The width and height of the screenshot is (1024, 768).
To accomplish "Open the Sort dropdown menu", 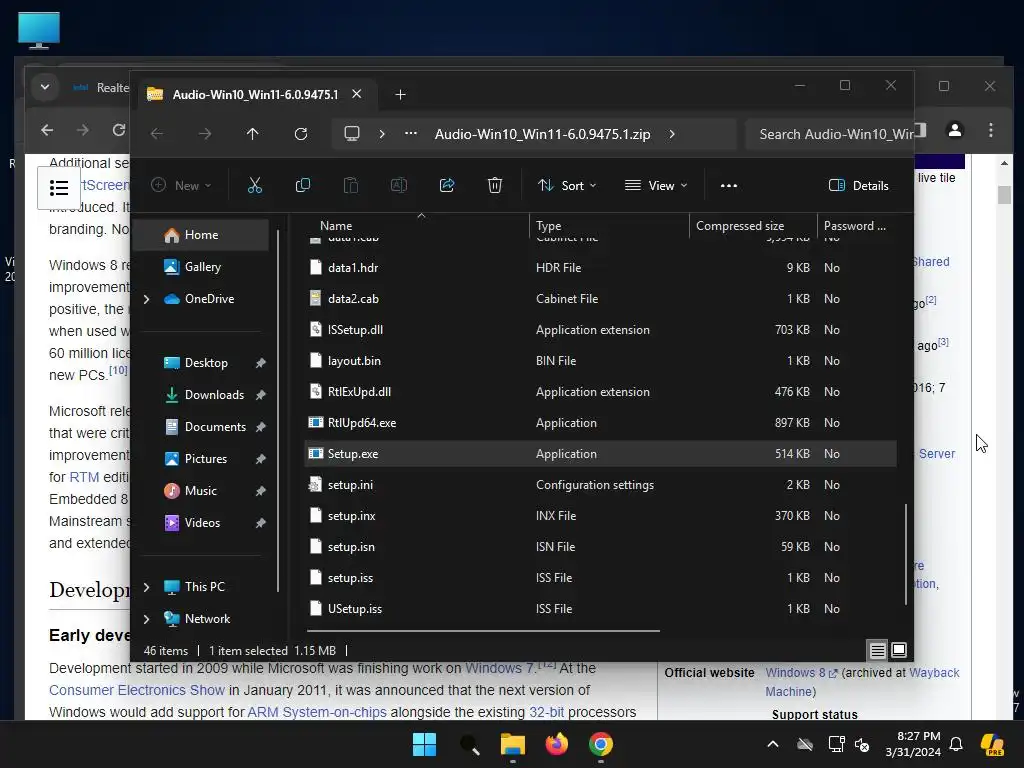I will [567, 185].
